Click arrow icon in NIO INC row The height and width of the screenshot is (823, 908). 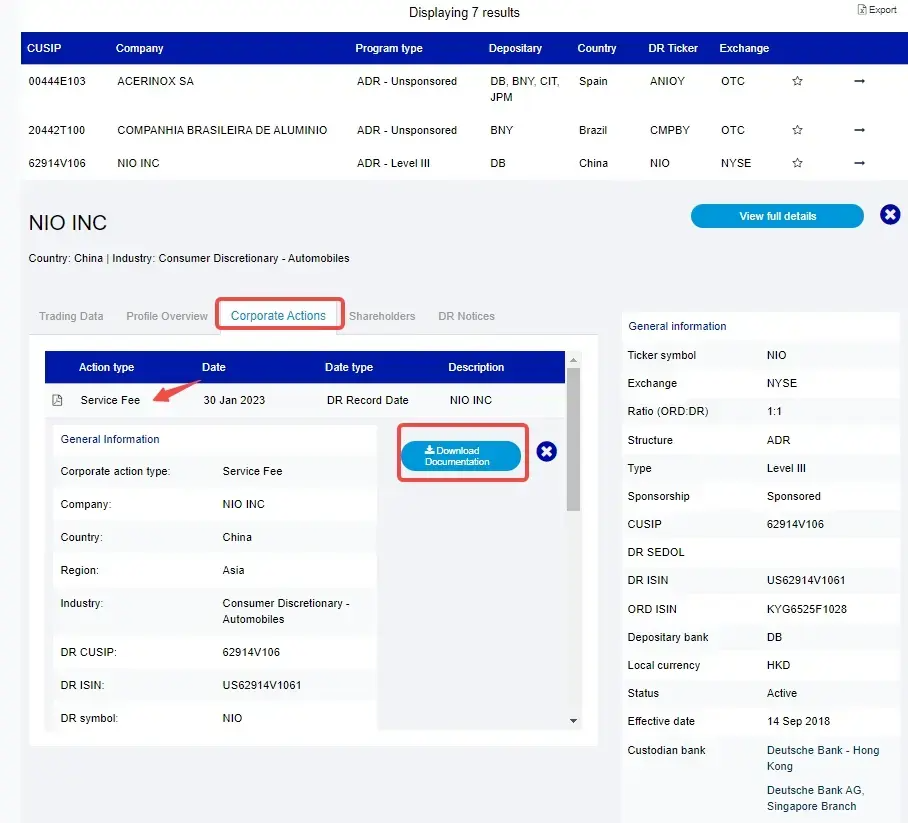click(x=859, y=163)
